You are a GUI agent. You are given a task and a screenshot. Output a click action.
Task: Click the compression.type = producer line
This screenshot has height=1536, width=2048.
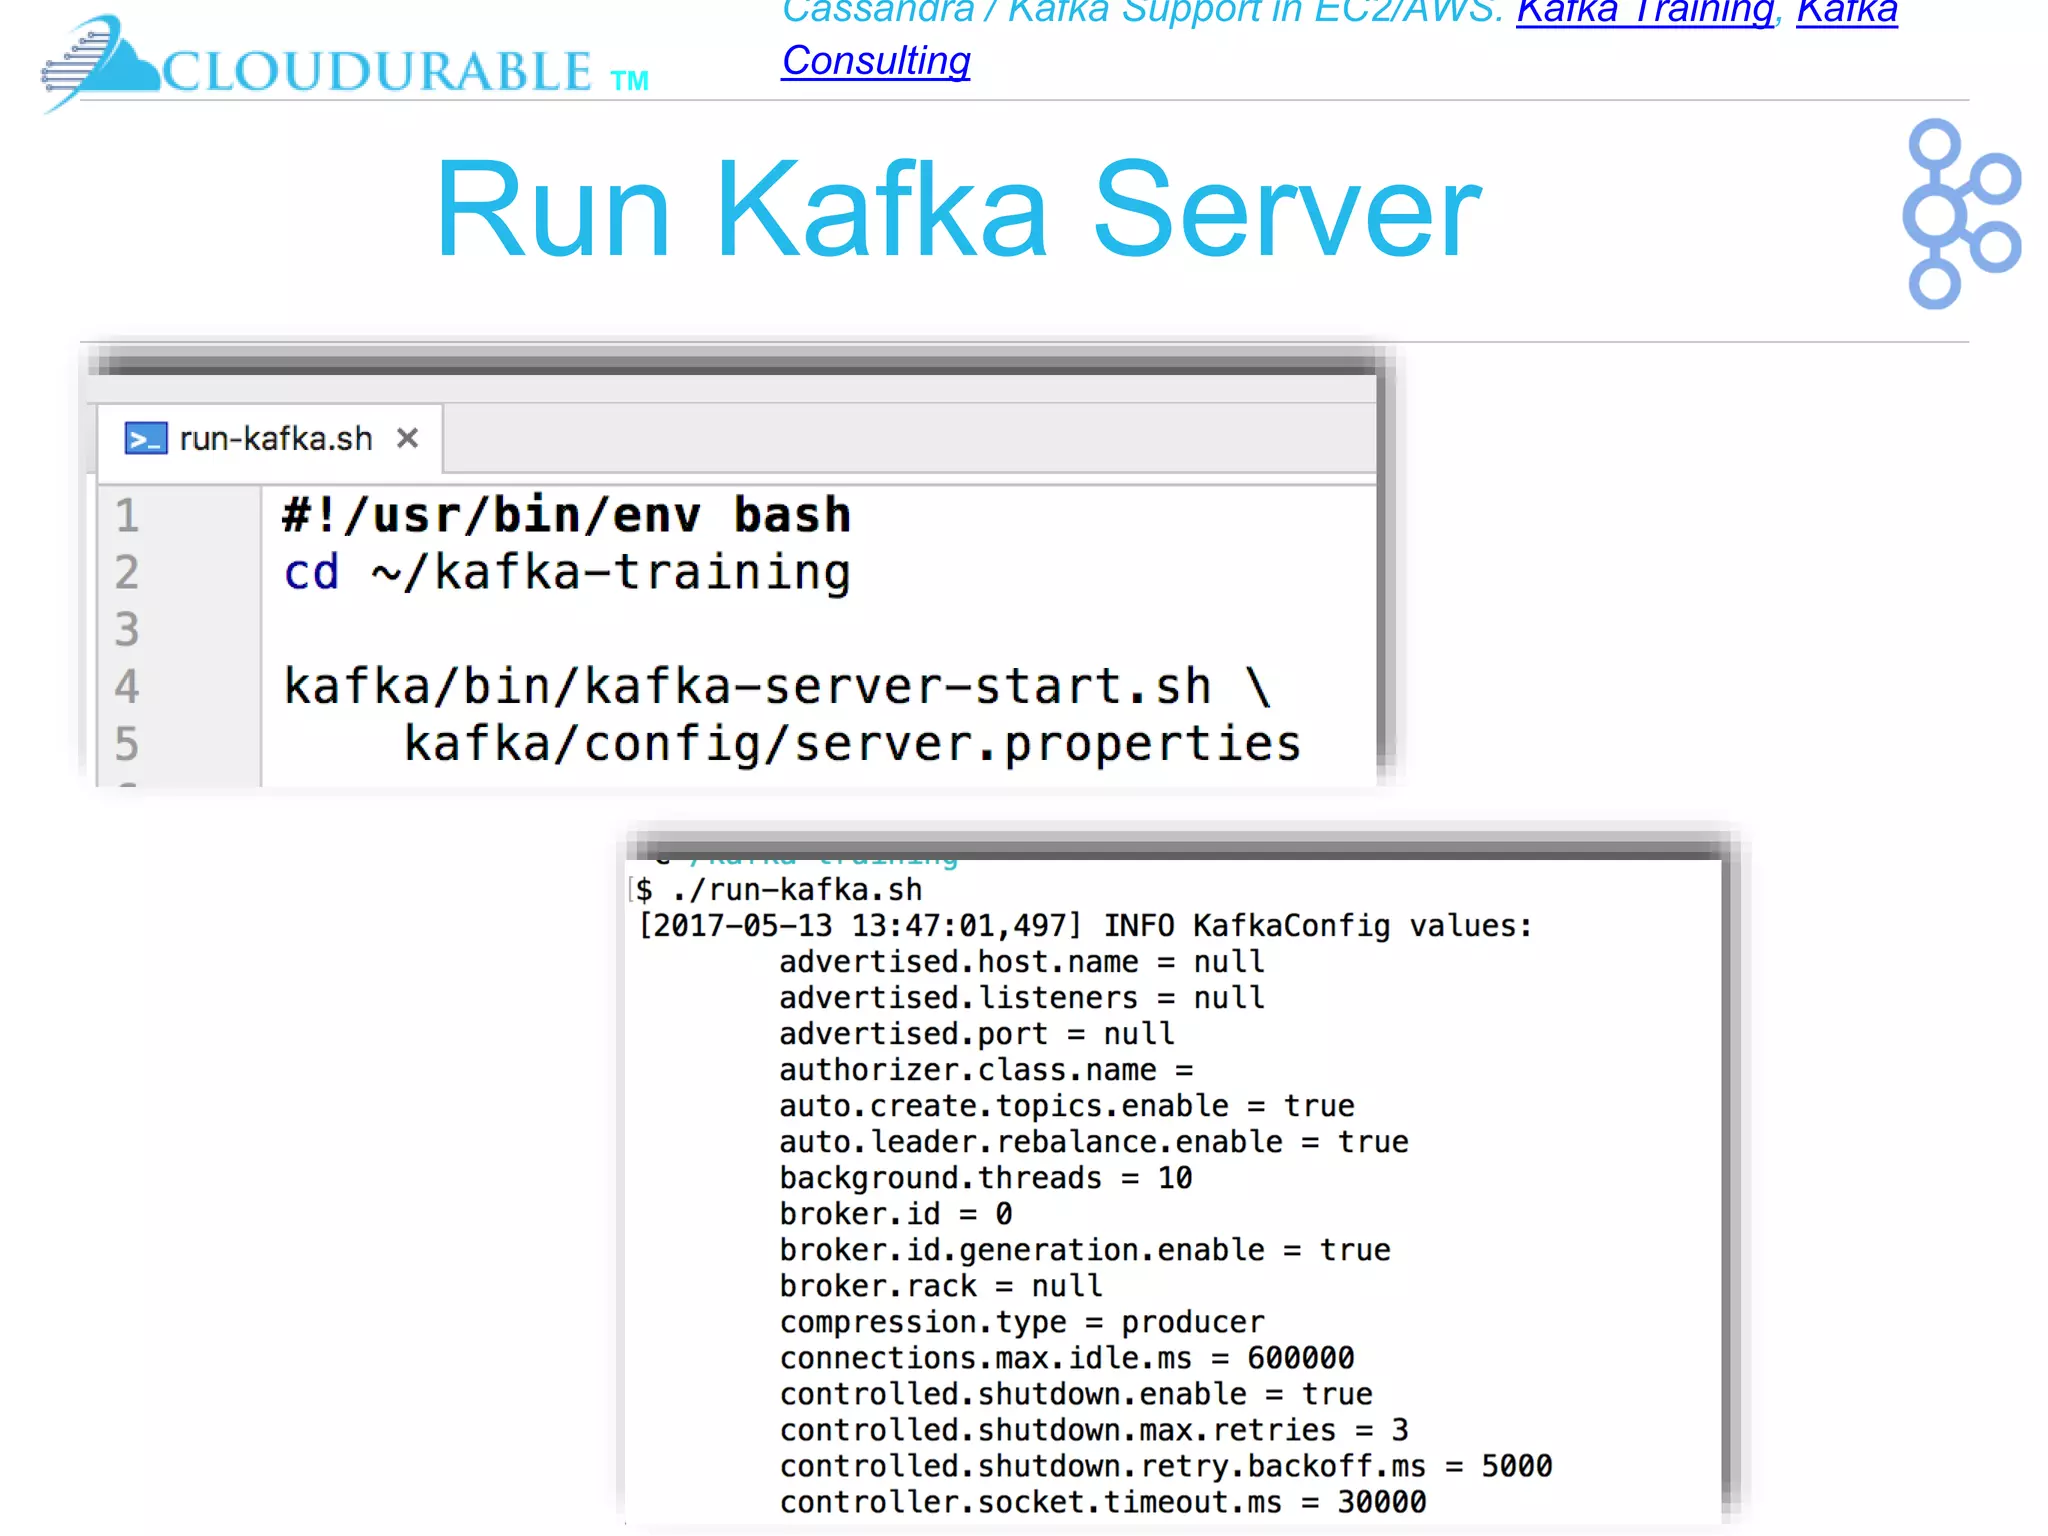coord(1021,1321)
